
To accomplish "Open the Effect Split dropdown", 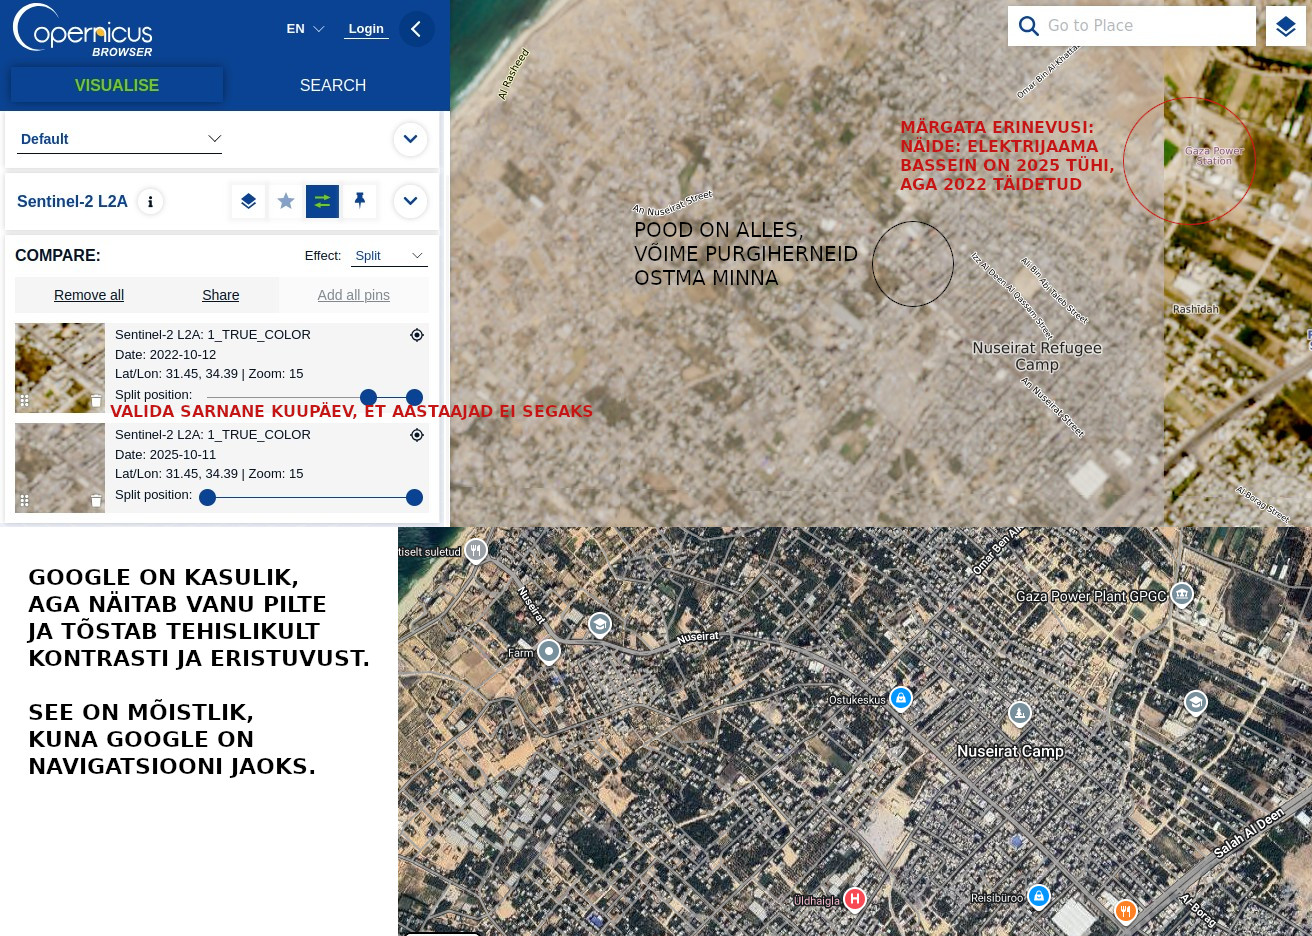I will point(389,256).
